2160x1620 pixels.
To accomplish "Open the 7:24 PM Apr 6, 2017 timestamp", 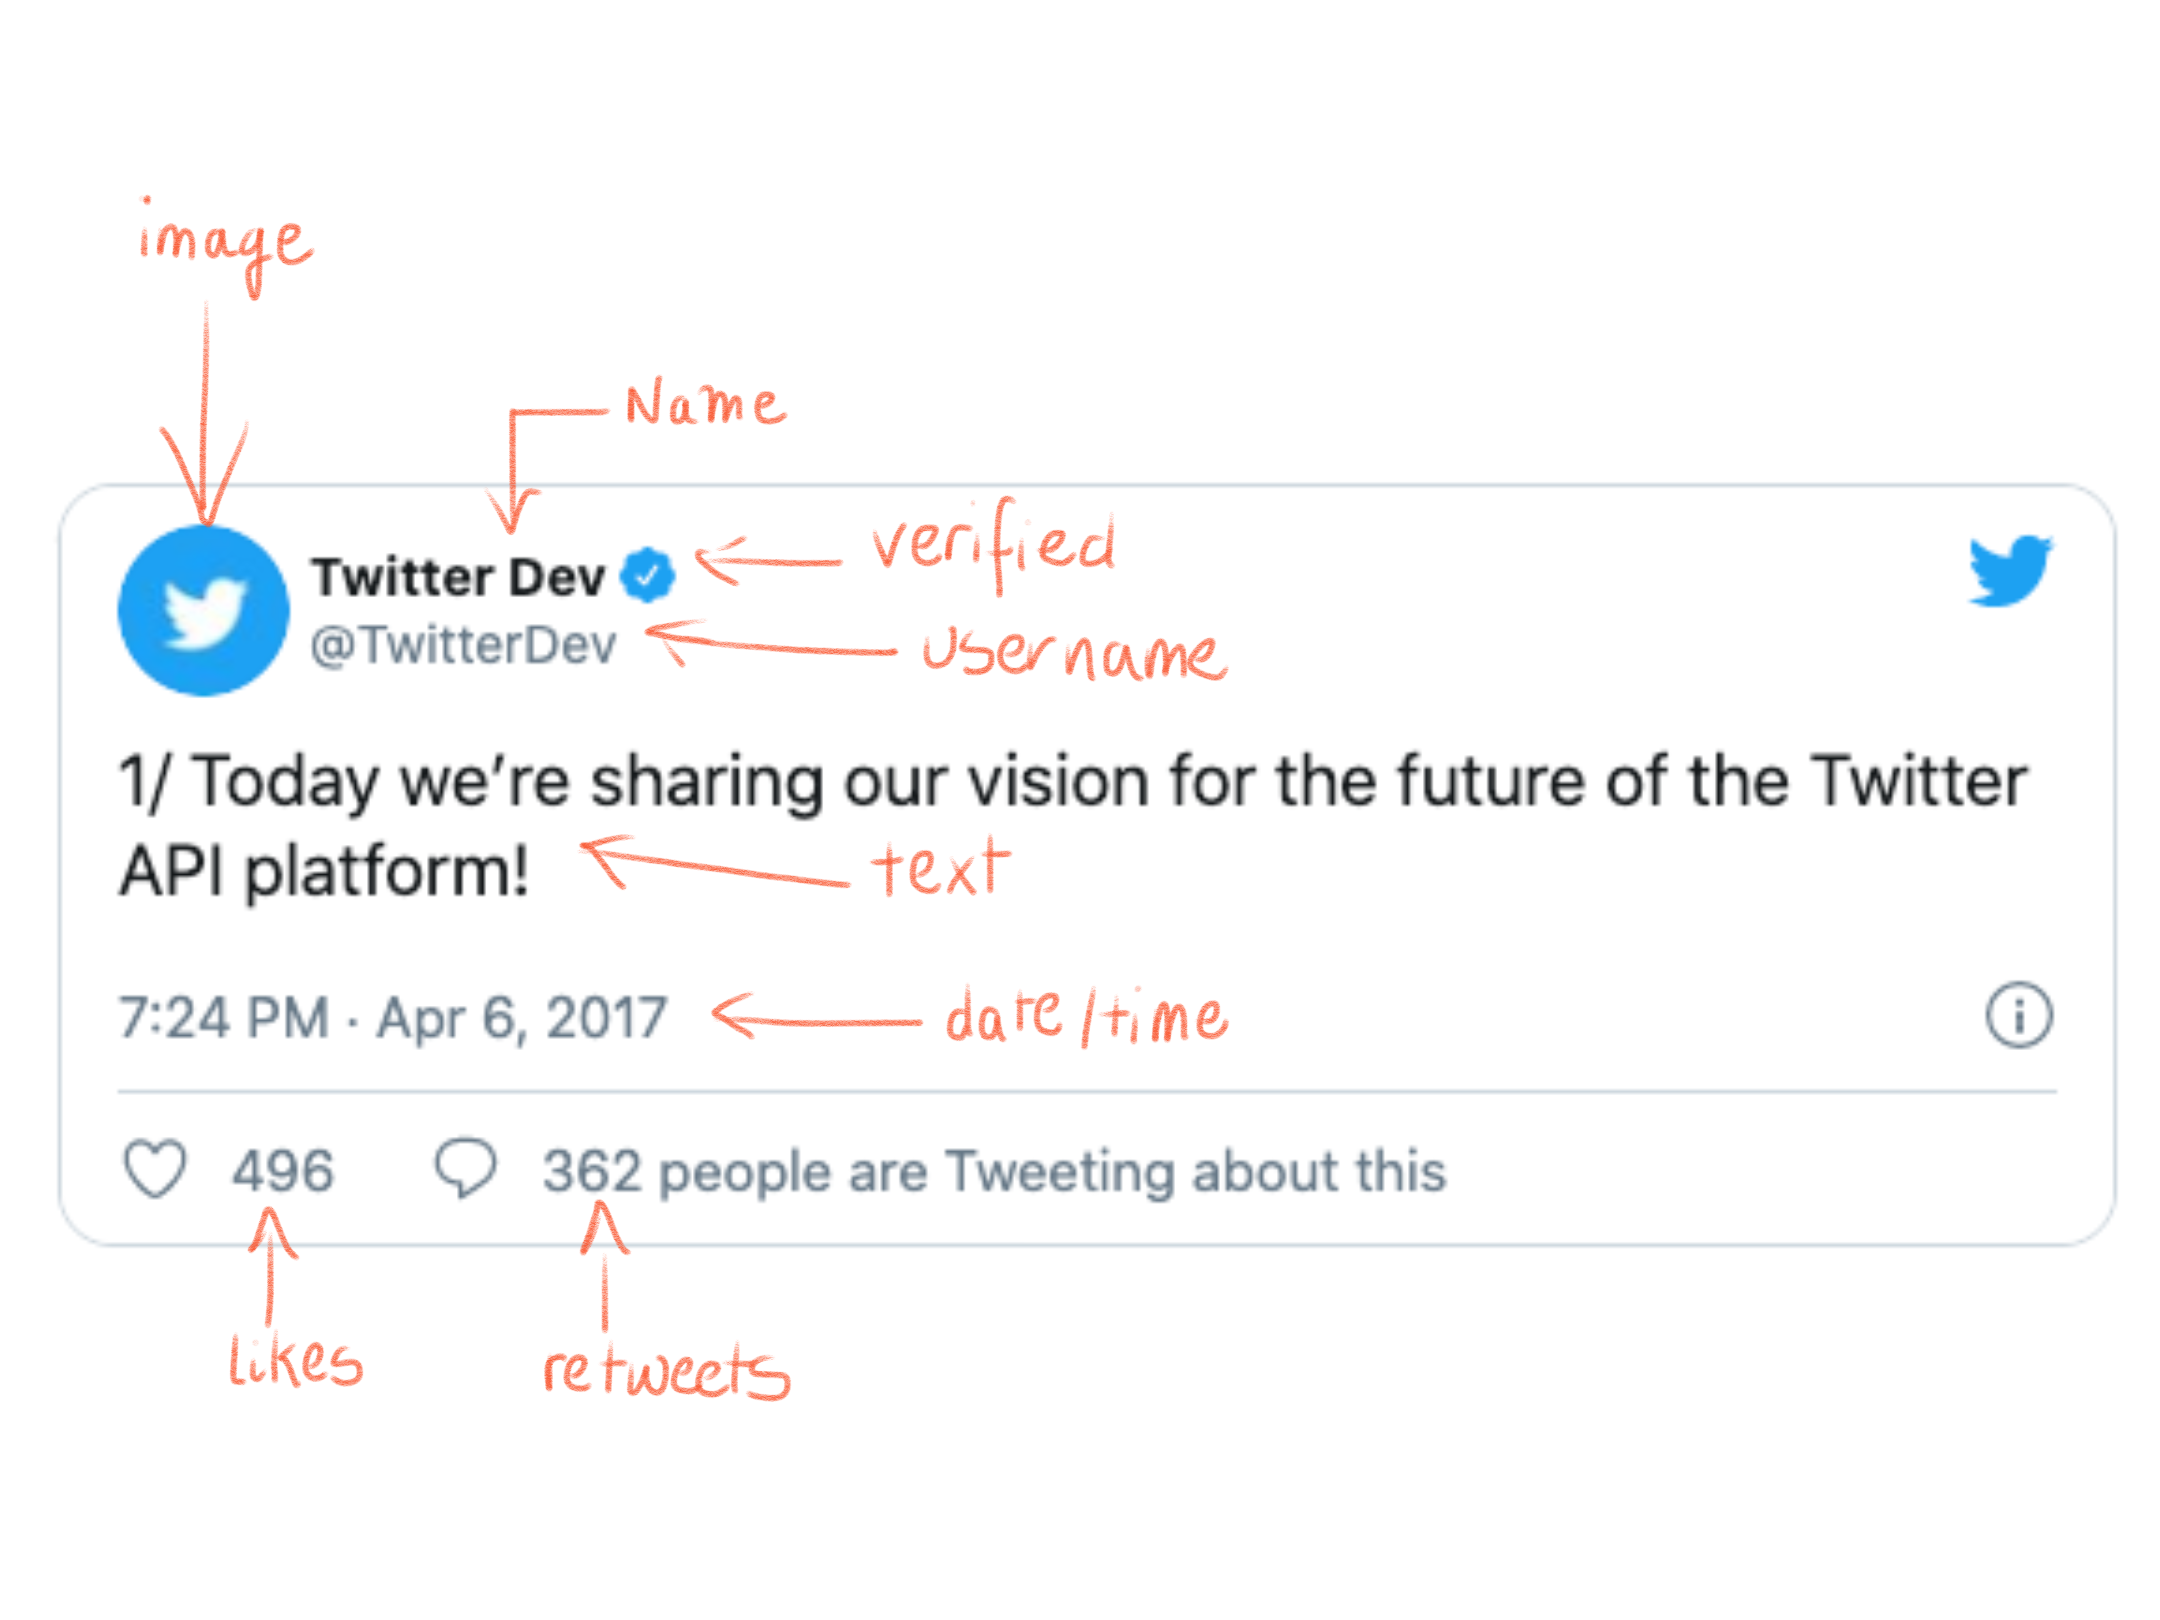I will [x=393, y=1018].
